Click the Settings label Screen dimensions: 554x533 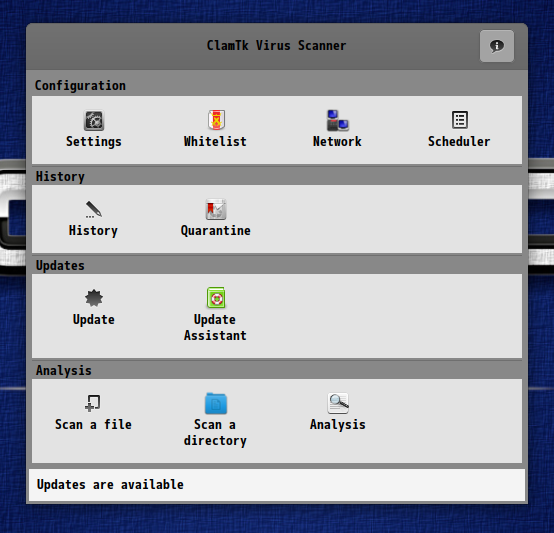tap(94, 142)
